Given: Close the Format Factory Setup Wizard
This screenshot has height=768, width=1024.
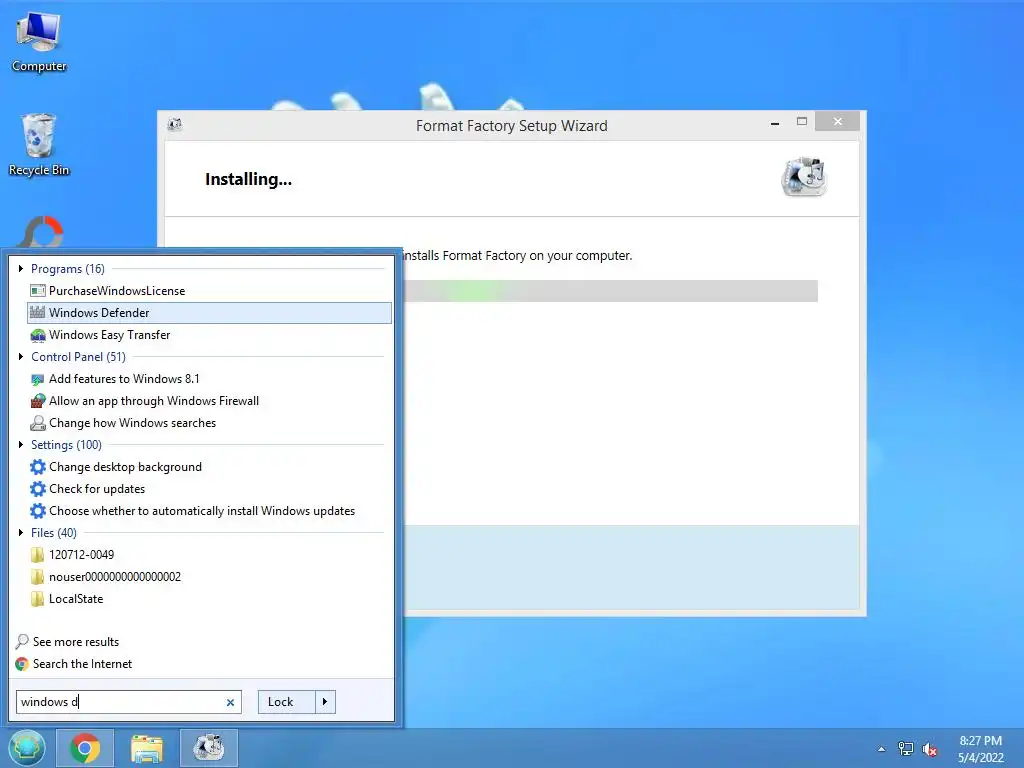Looking at the screenshot, I should [x=837, y=122].
